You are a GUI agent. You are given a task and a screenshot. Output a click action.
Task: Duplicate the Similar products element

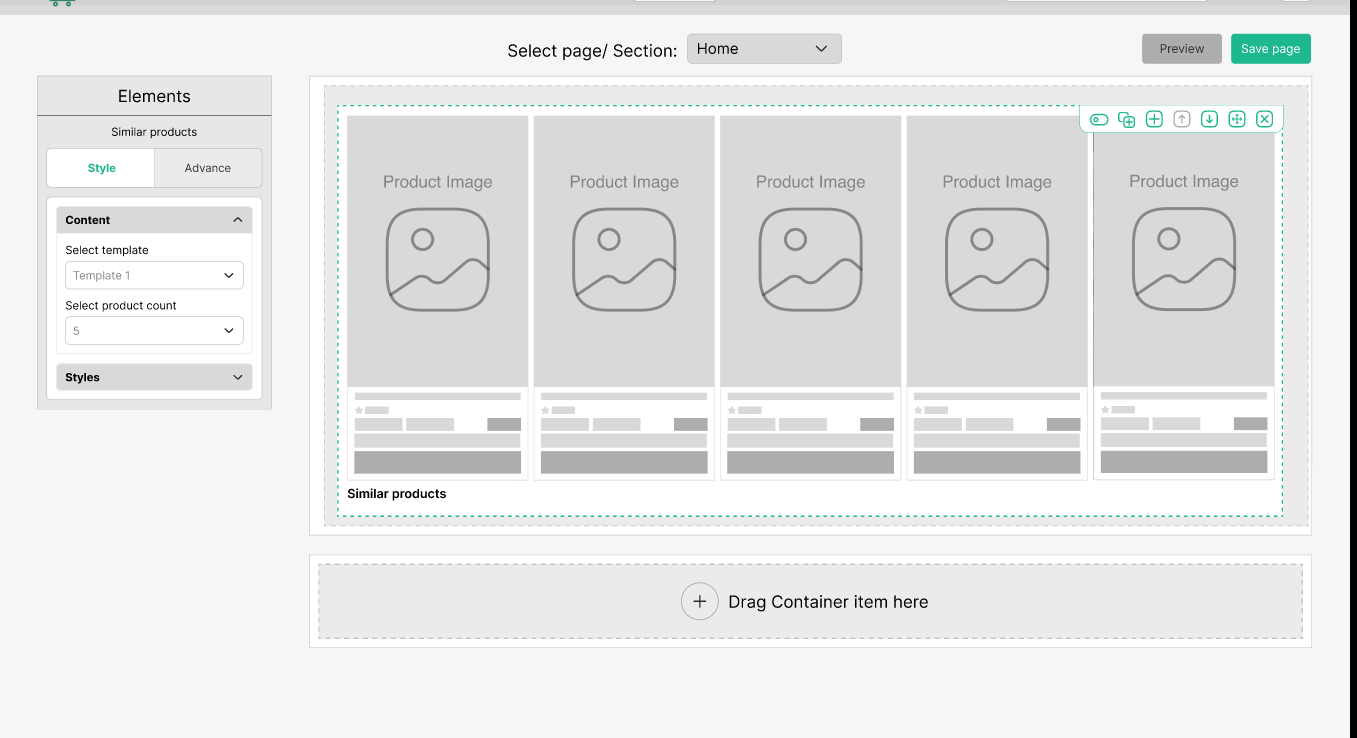coord(1126,119)
